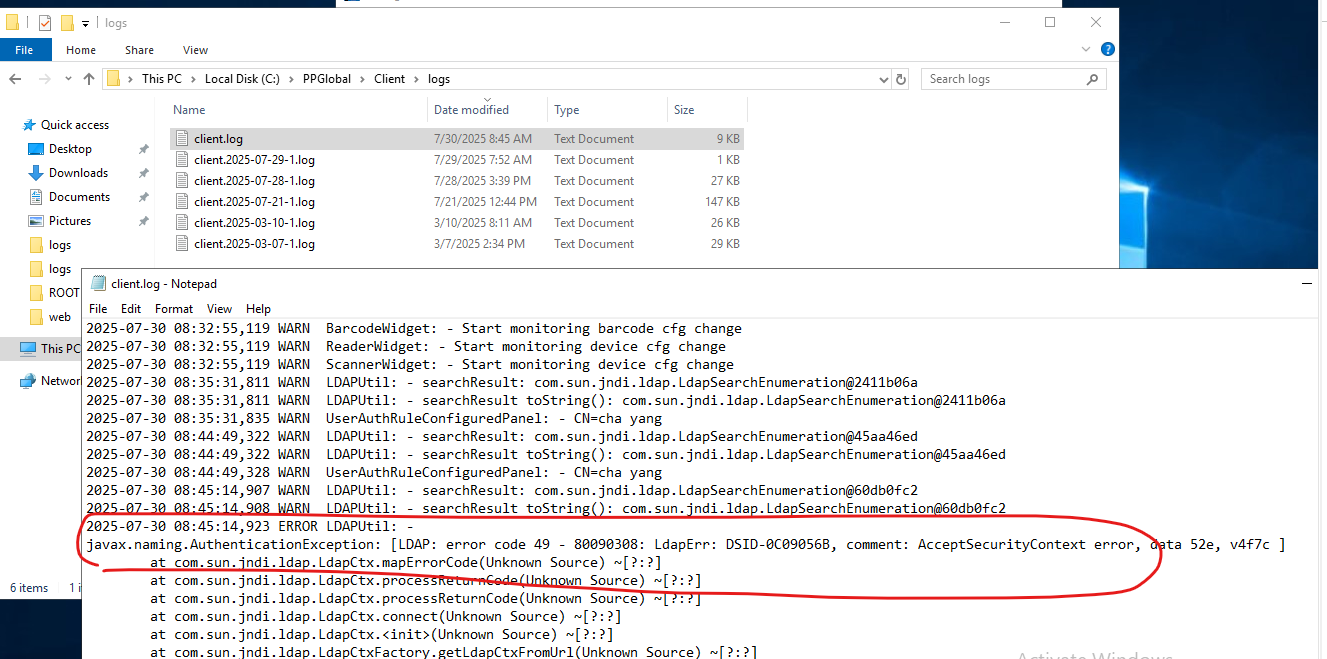This screenshot has height=659, width=1327.
Task: Click the back navigation arrow
Action: pos(16,79)
